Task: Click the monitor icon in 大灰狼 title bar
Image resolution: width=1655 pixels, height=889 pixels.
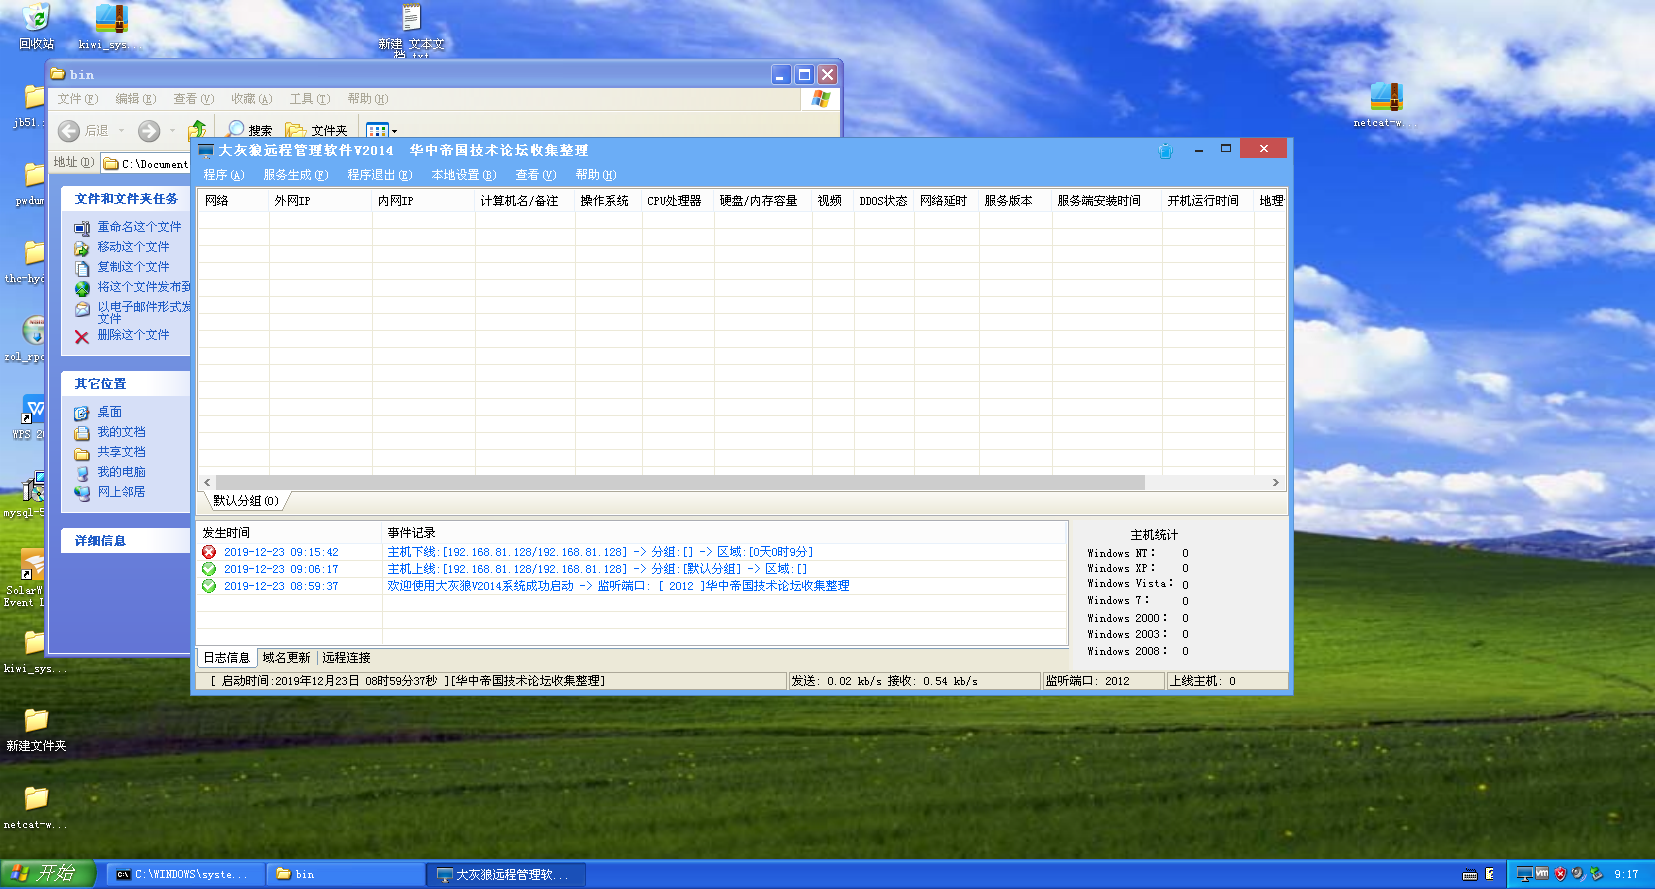Action: (x=206, y=151)
